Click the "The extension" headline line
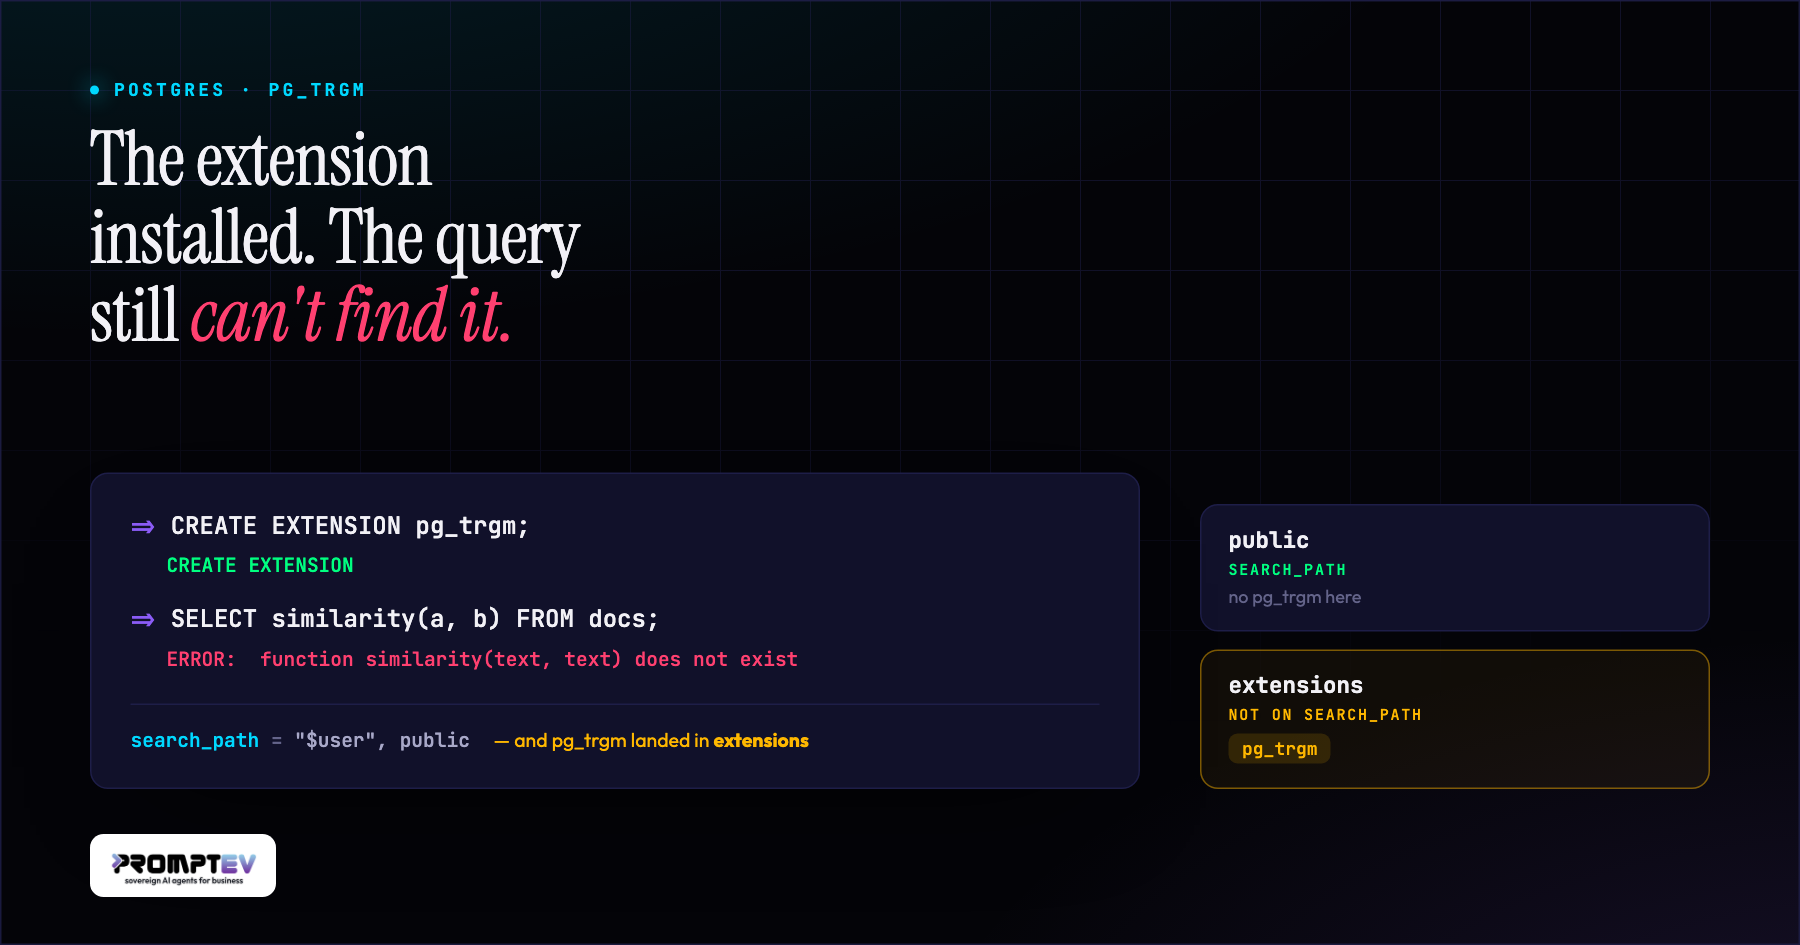The image size is (1800, 945). 261,160
